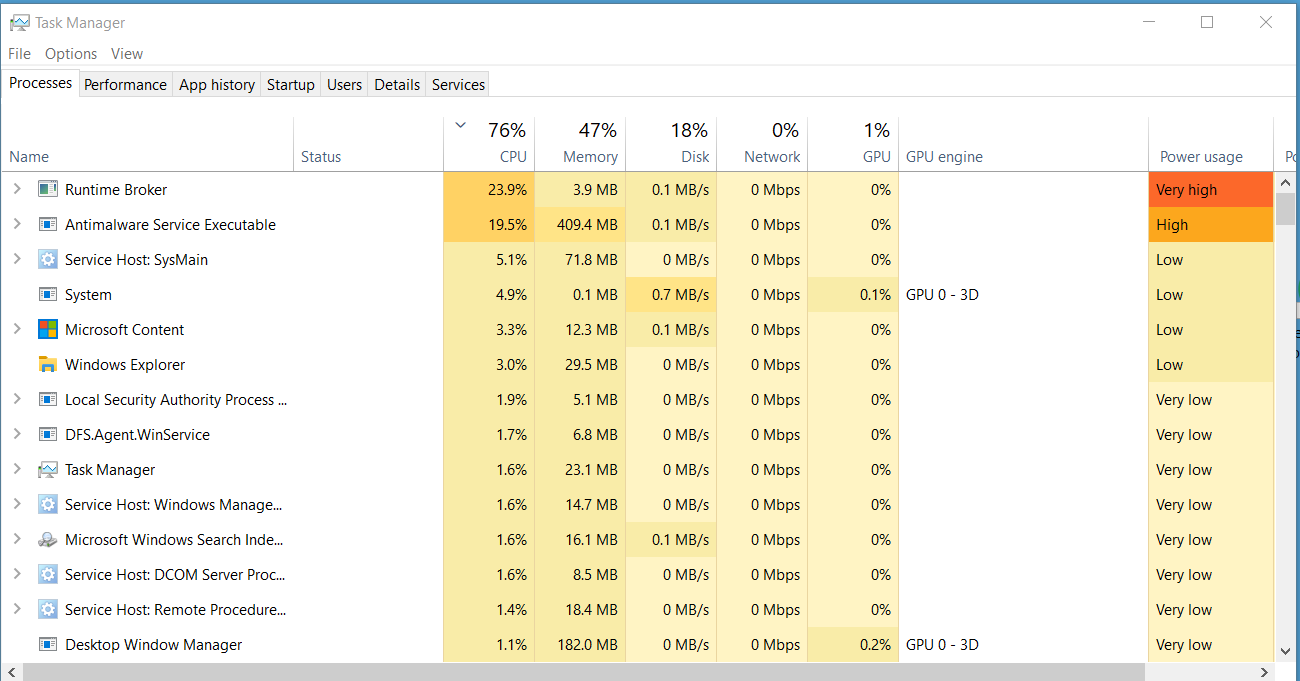
Task: Expand the Runtime Broker process group
Action: tap(16, 189)
